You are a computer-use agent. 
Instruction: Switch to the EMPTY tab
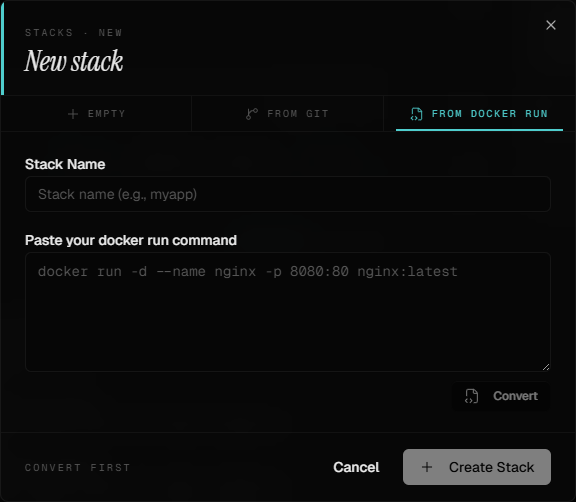coord(96,114)
